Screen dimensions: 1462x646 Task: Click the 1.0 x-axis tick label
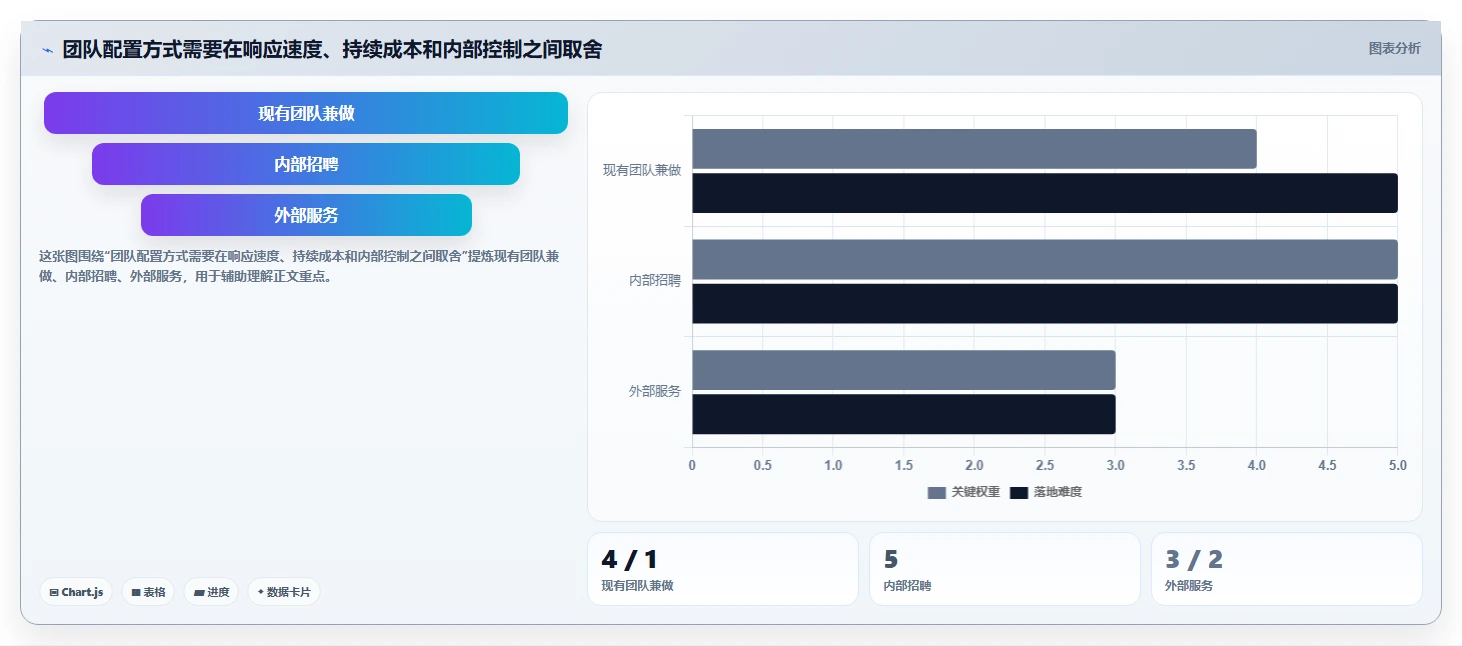[833, 465]
